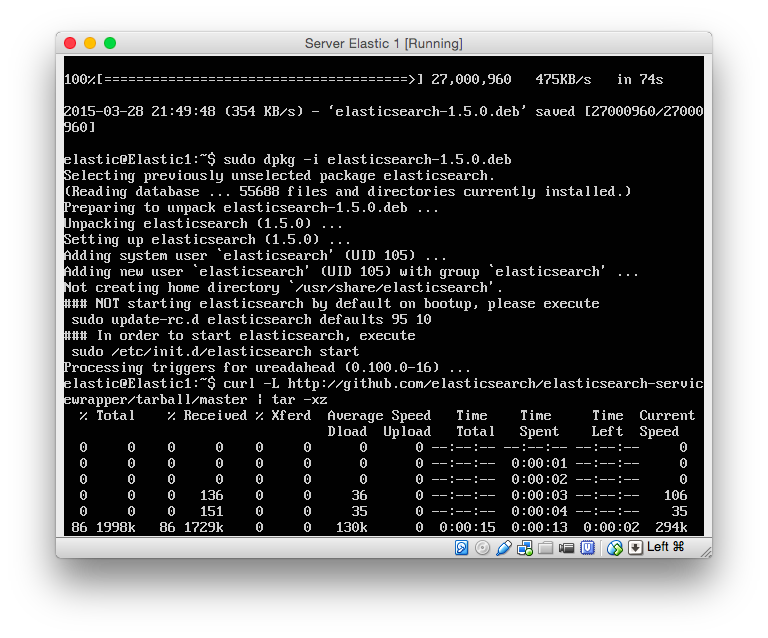Viewport: 768px width, 638px height.
Task: Minimize the VM window with yellow button
Action: pos(90,43)
